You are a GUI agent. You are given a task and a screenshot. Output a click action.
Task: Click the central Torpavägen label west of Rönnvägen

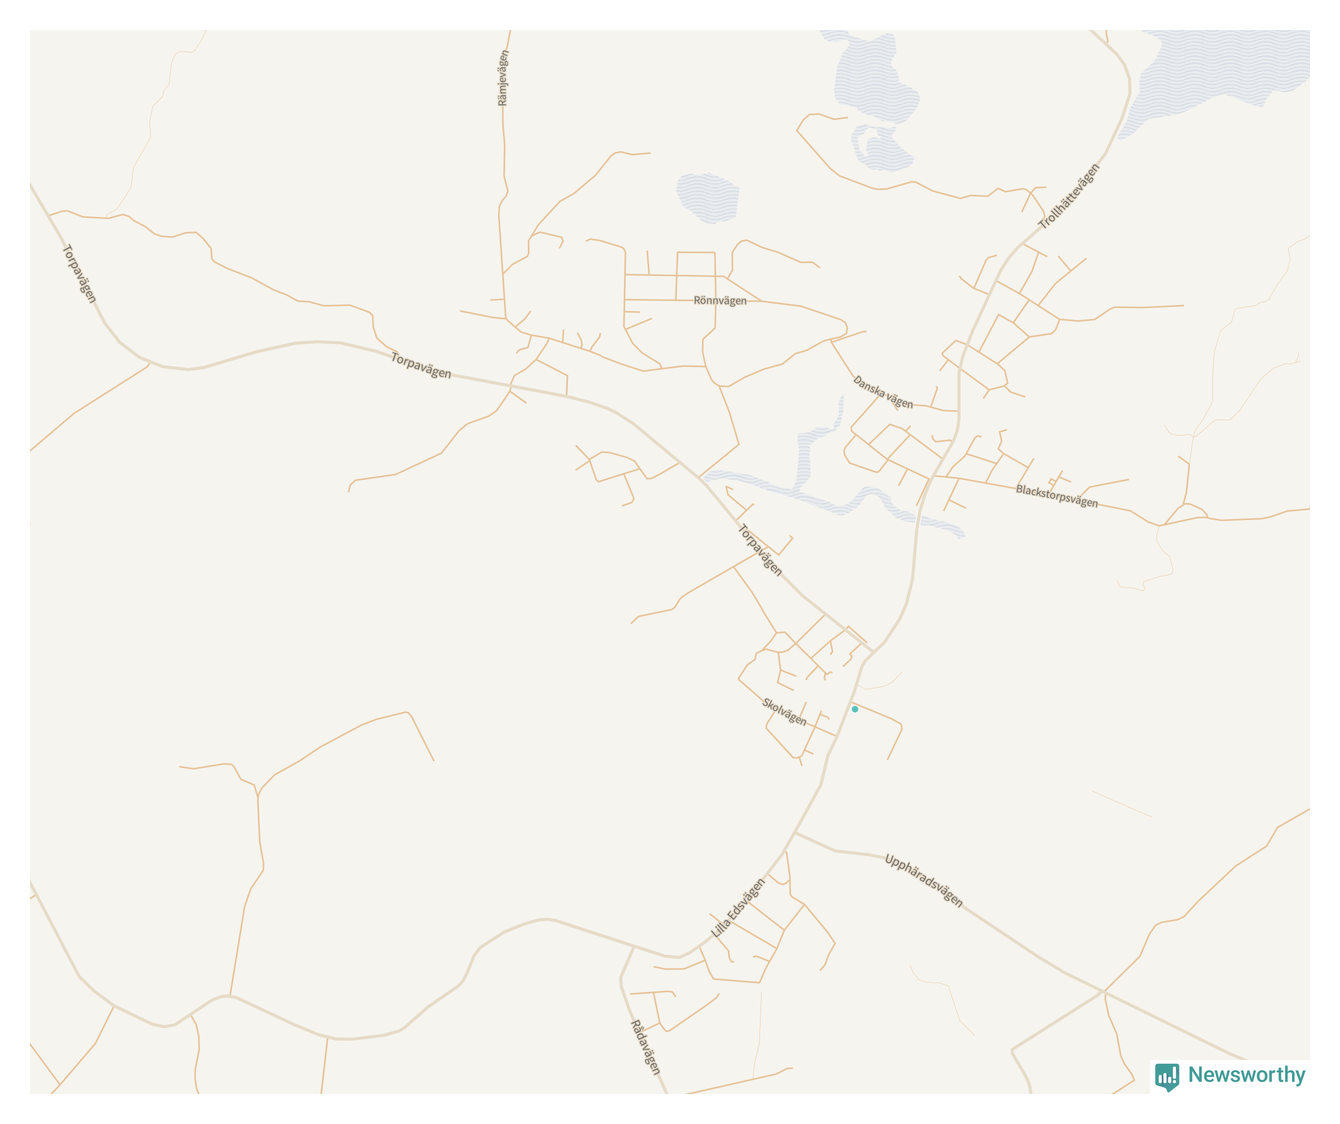(421, 366)
